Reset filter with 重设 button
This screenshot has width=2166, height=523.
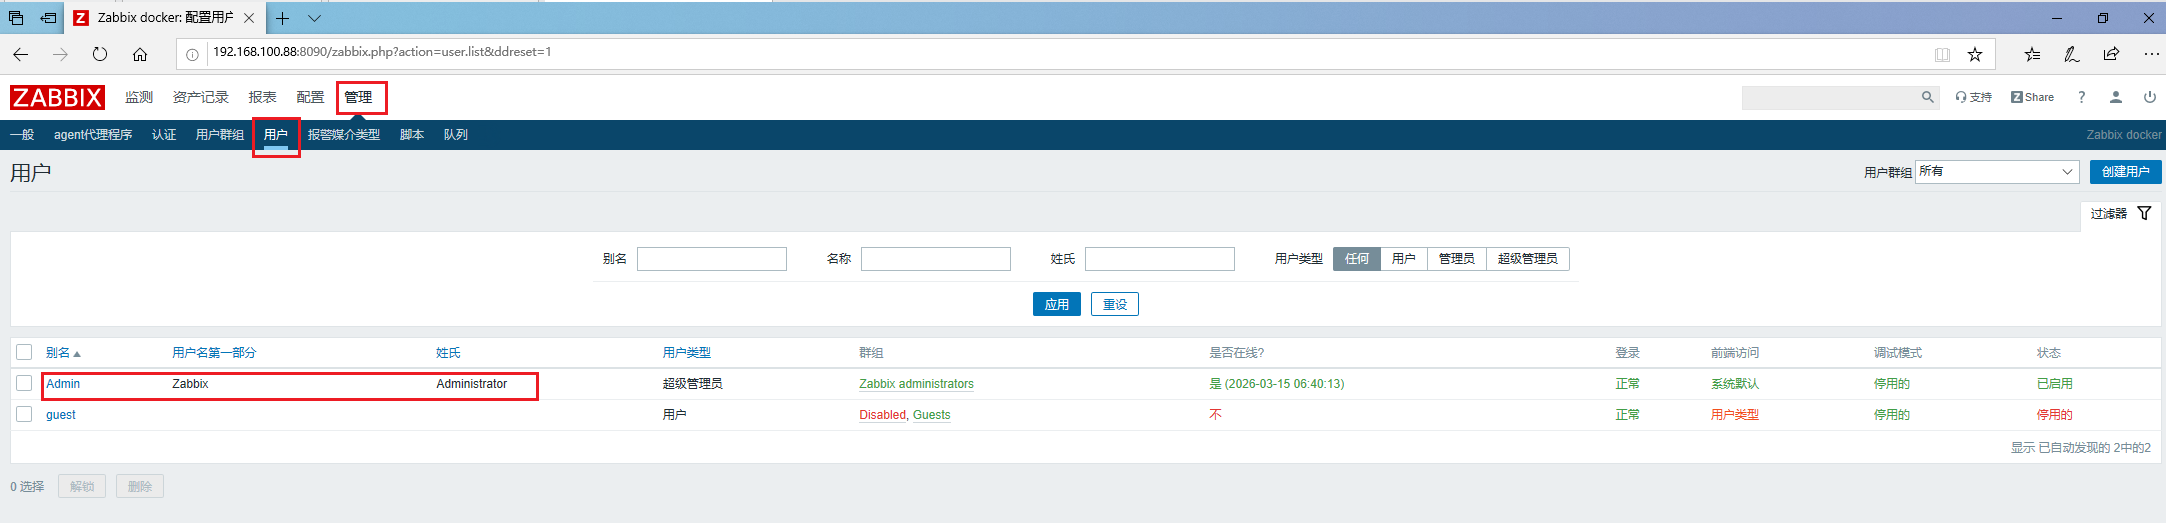1115,304
